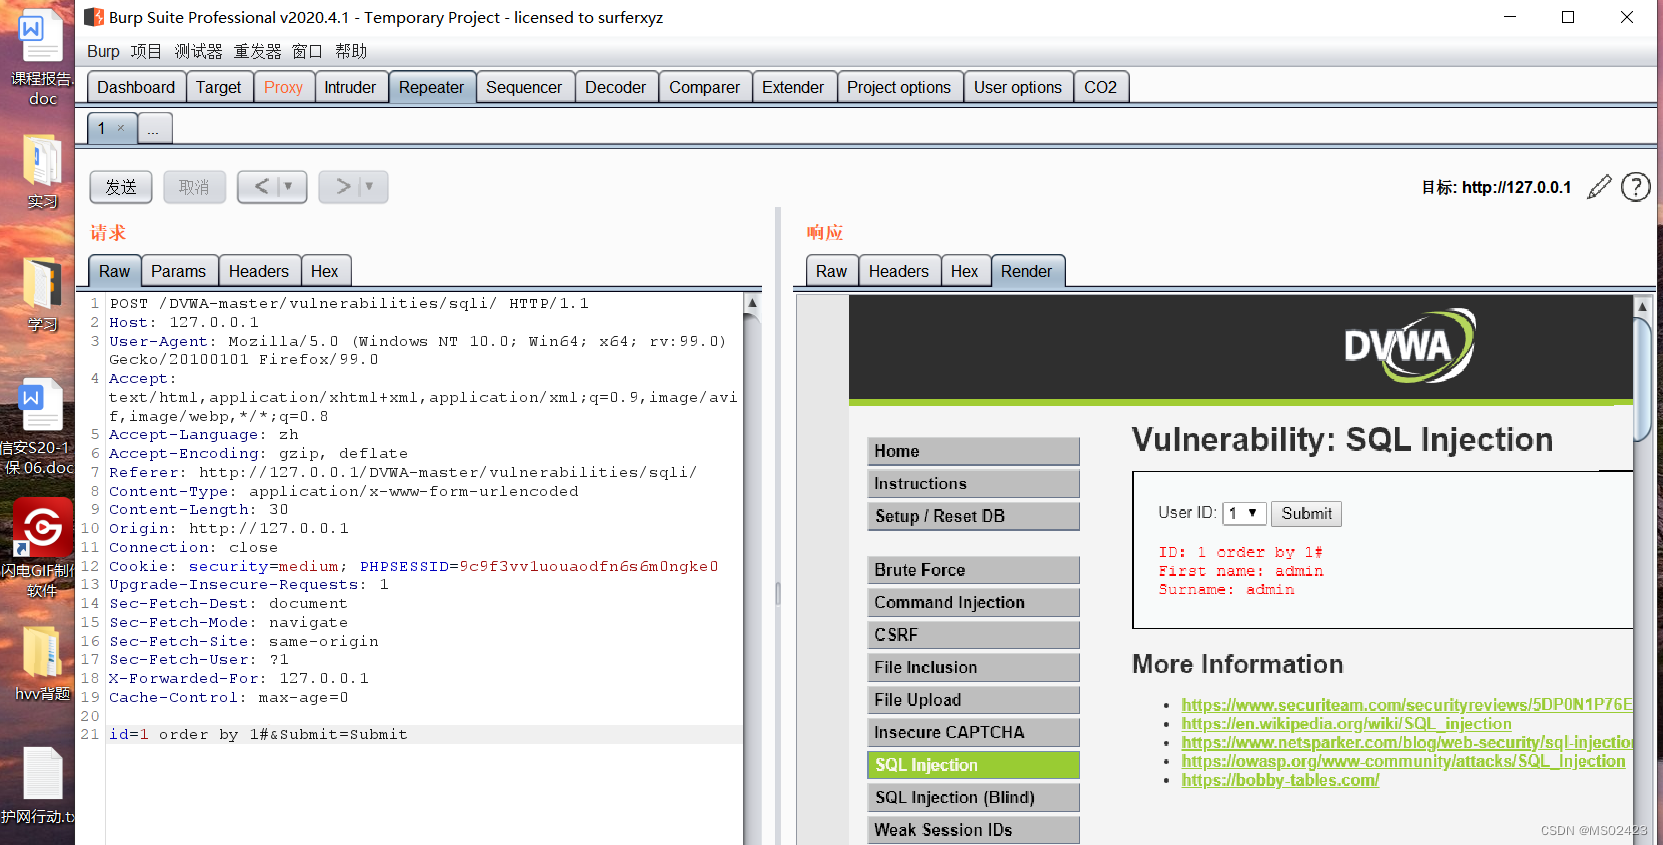Click the Submit button in DVWA page

pos(1306,513)
